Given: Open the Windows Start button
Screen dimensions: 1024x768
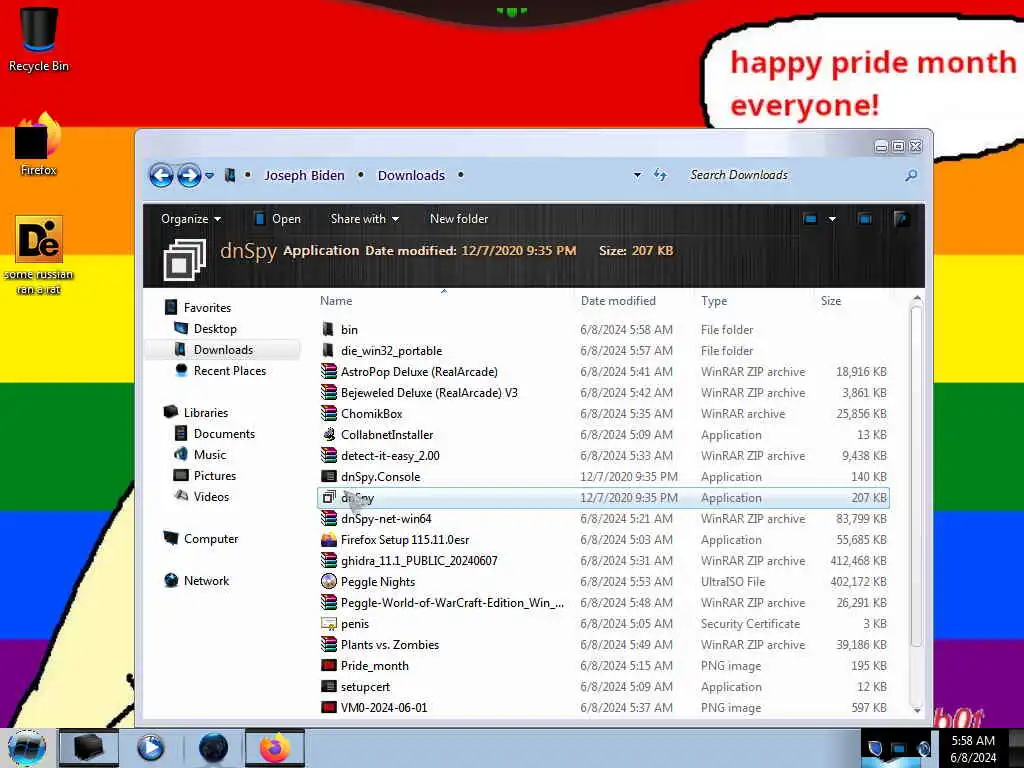Looking at the screenshot, I should tap(27, 748).
